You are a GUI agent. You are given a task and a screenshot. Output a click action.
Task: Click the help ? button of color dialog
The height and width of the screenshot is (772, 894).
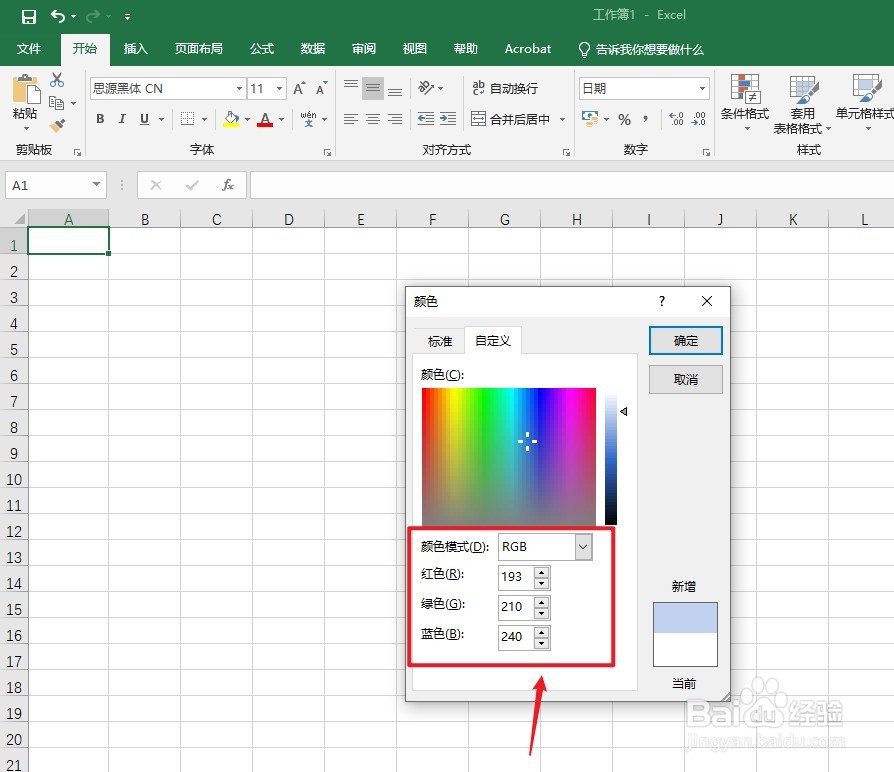[661, 302]
